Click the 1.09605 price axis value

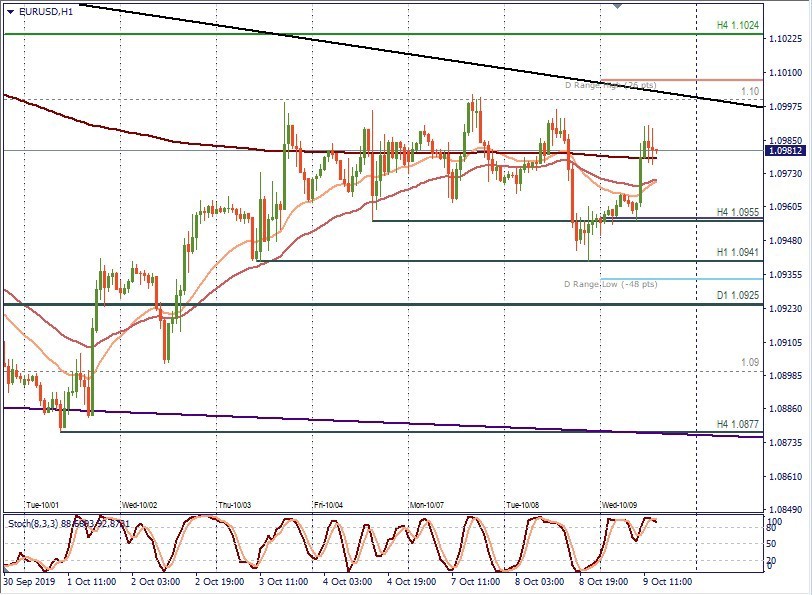point(786,207)
